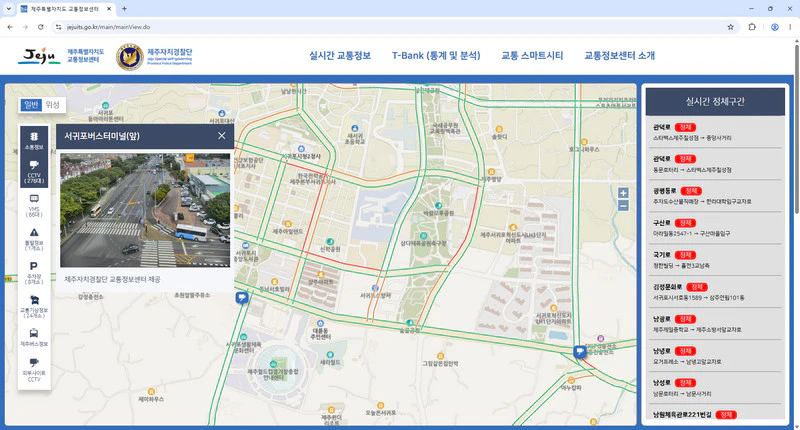Select 남성로 congestion entry
Screen dimensions: 800x430
(x=715, y=388)
